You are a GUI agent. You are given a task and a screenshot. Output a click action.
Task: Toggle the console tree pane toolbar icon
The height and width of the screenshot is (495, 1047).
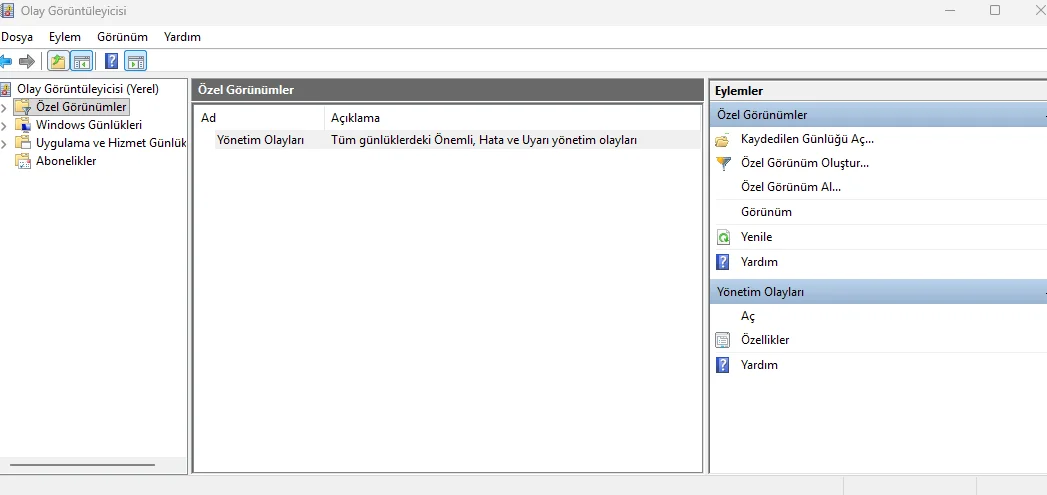point(81,62)
